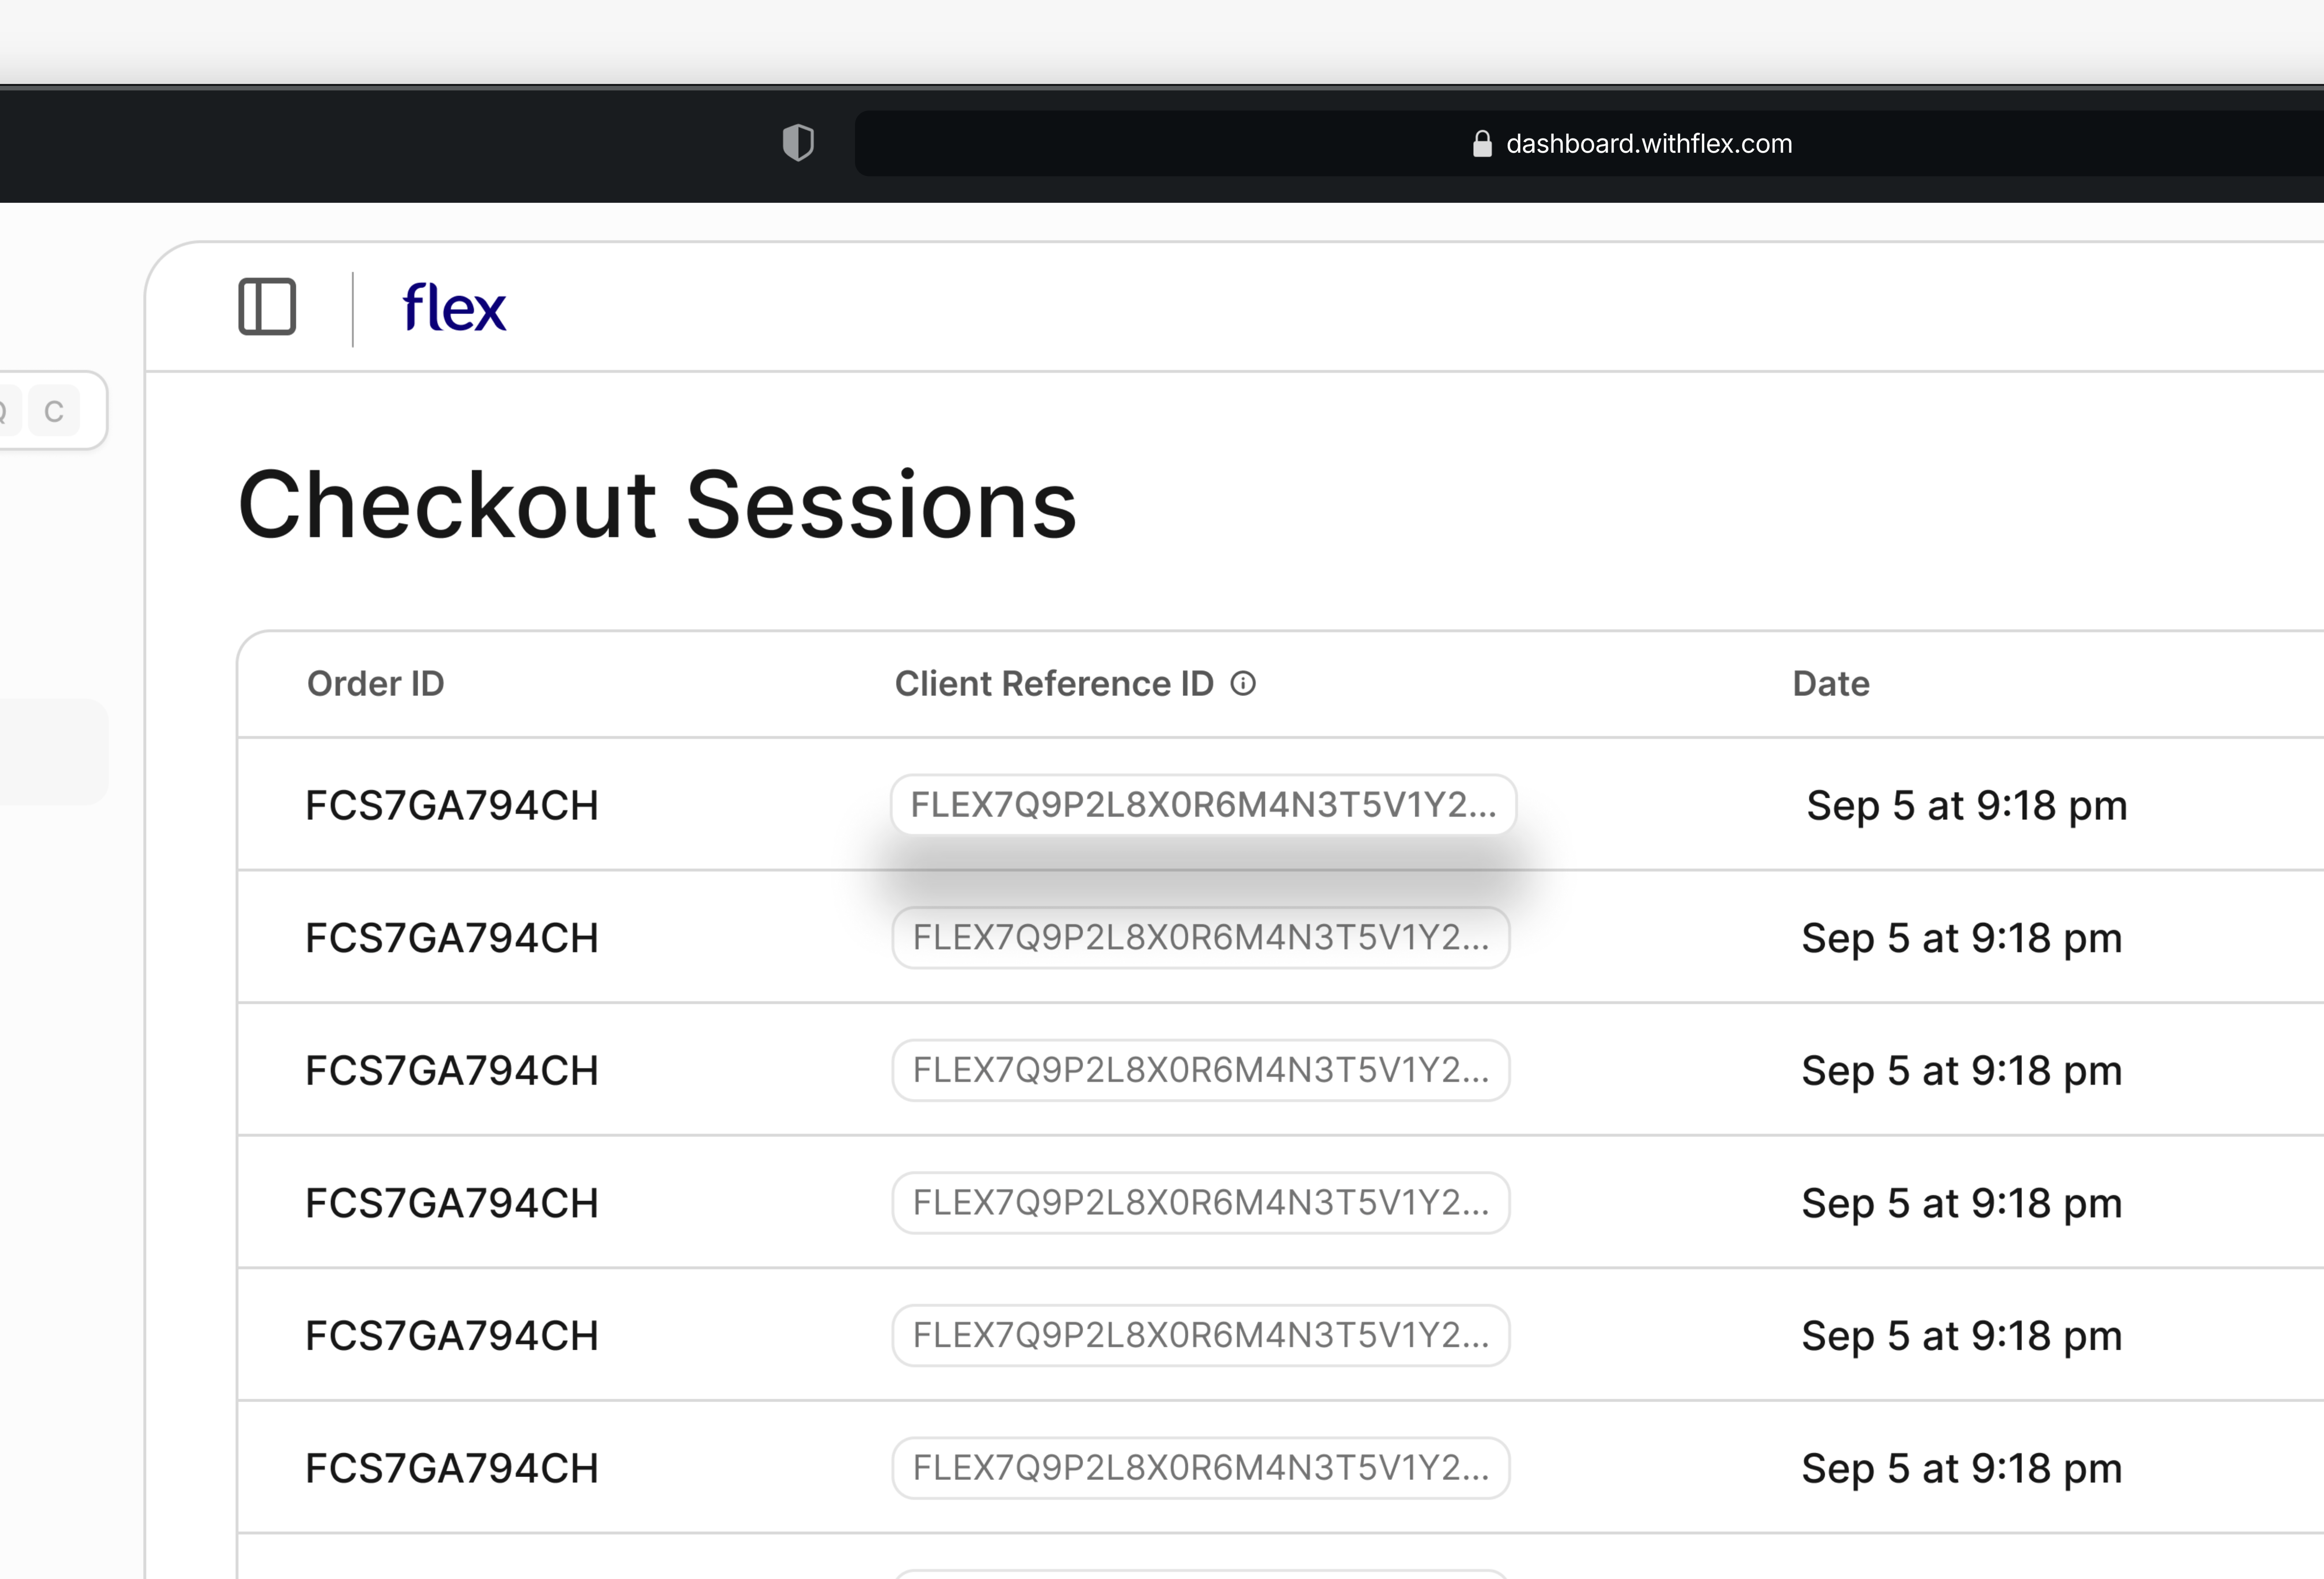Click the fifth row's client reference chip
The width and height of the screenshot is (2324, 1579).
pos(1201,1335)
